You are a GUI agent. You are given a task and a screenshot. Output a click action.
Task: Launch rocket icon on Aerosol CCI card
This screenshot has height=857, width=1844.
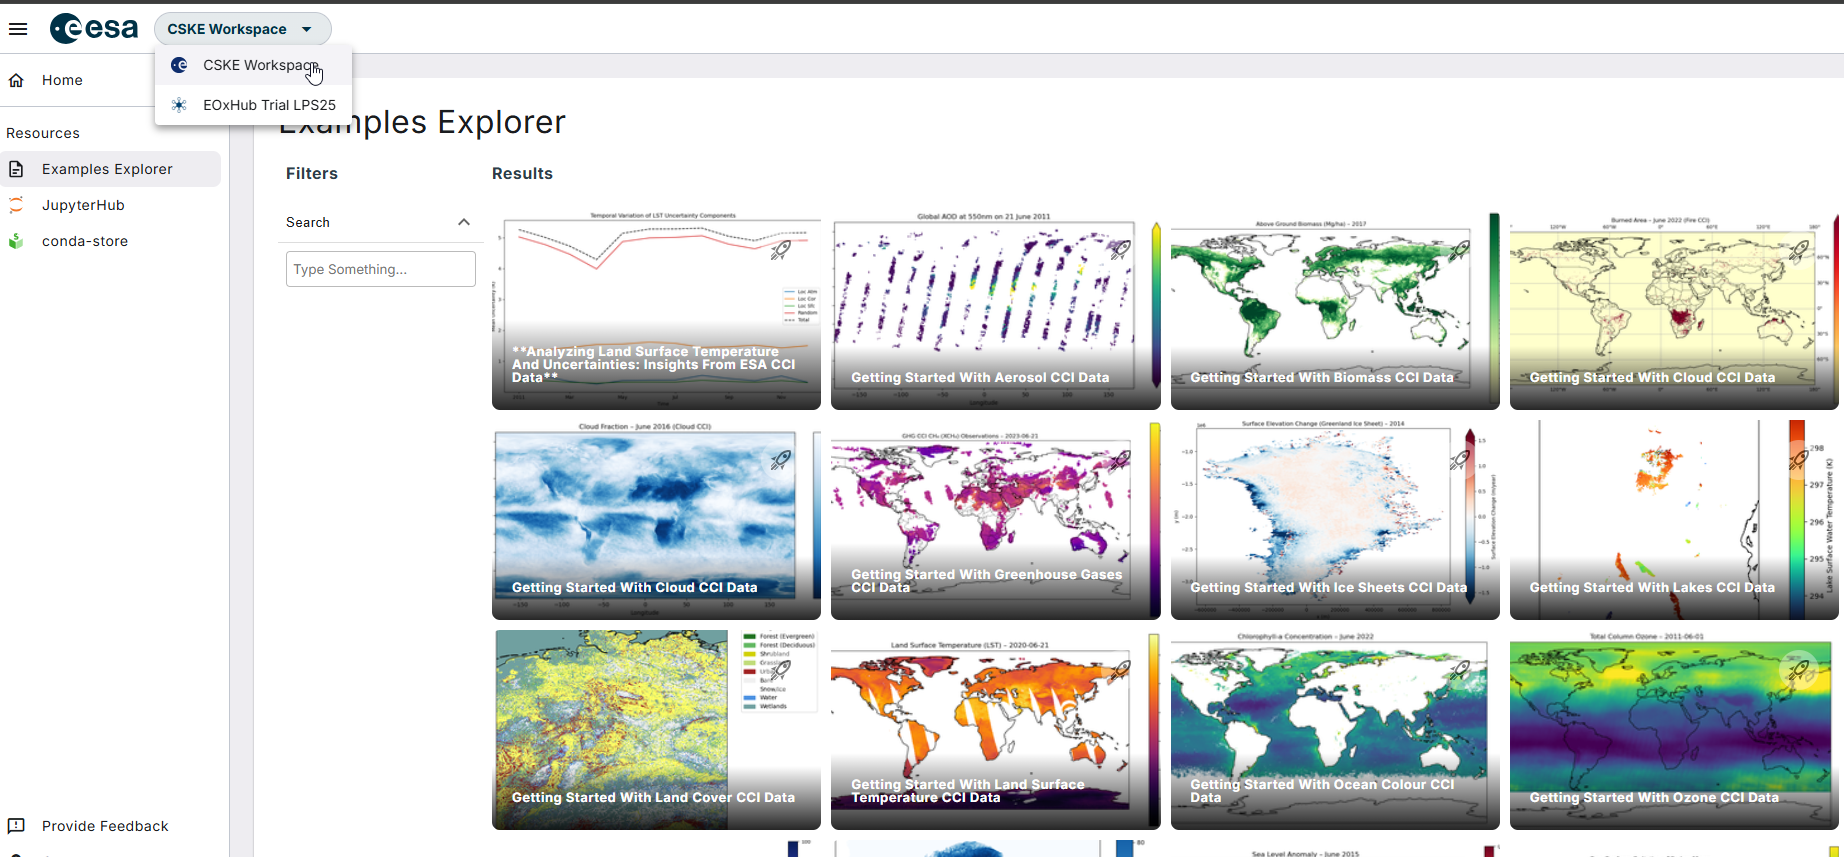point(1120,249)
